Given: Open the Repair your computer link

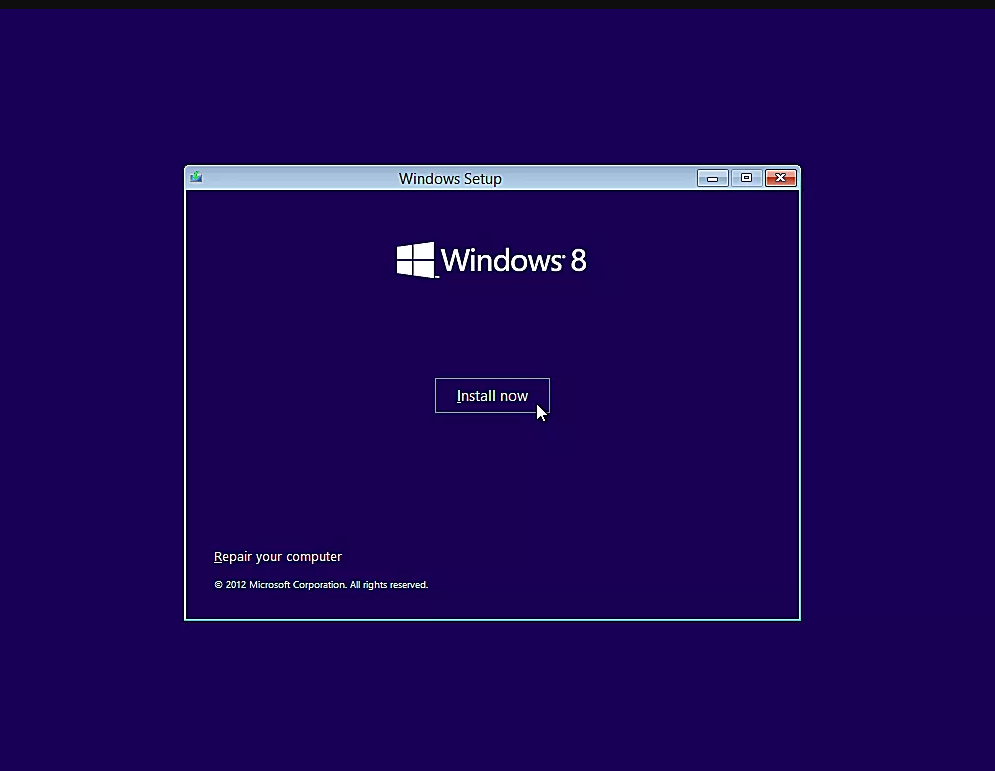Looking at the screenshot, I should 277,557.
